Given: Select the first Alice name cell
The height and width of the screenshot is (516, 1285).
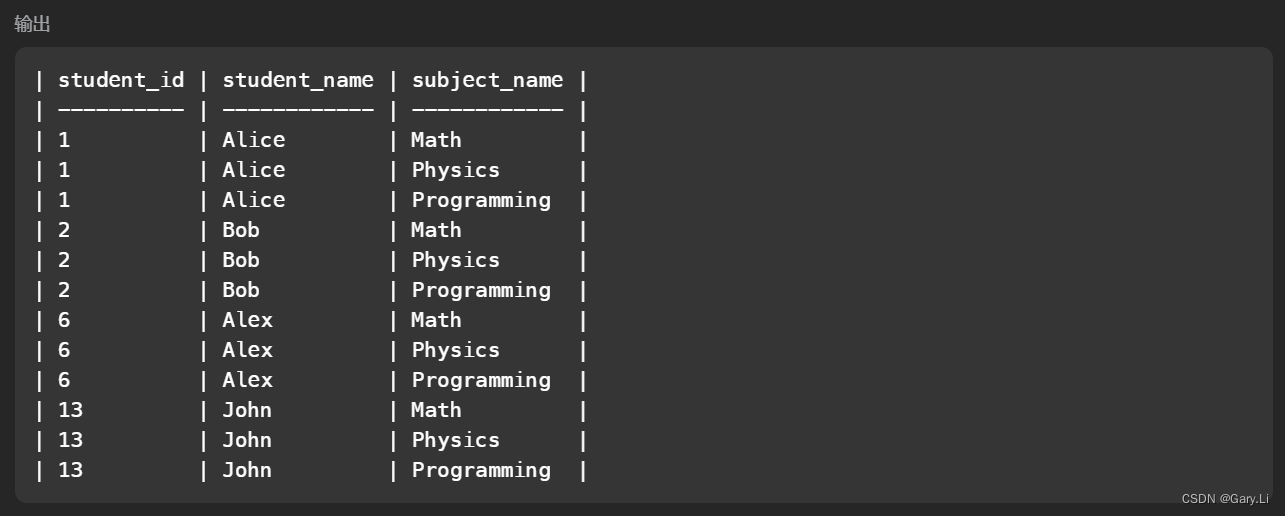Looking at the screenshot, I should click(254, 140).
